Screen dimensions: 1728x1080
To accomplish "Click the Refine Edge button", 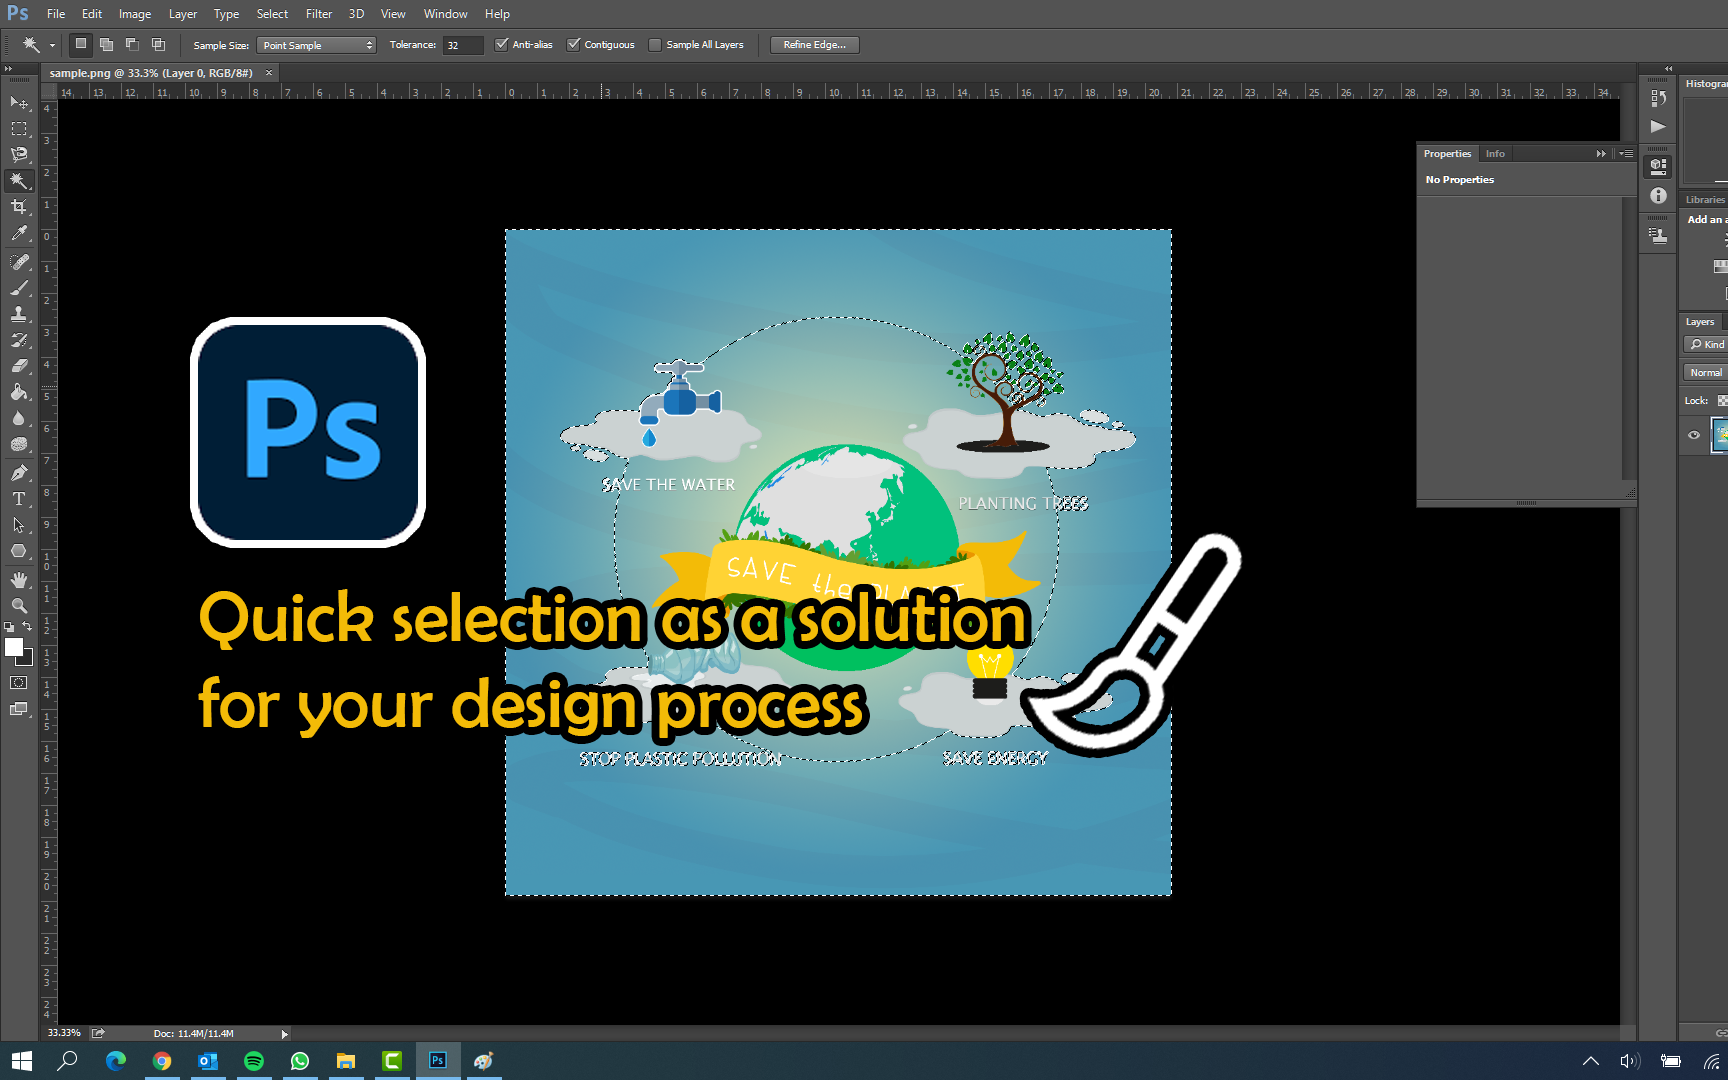I will point(813,44).
